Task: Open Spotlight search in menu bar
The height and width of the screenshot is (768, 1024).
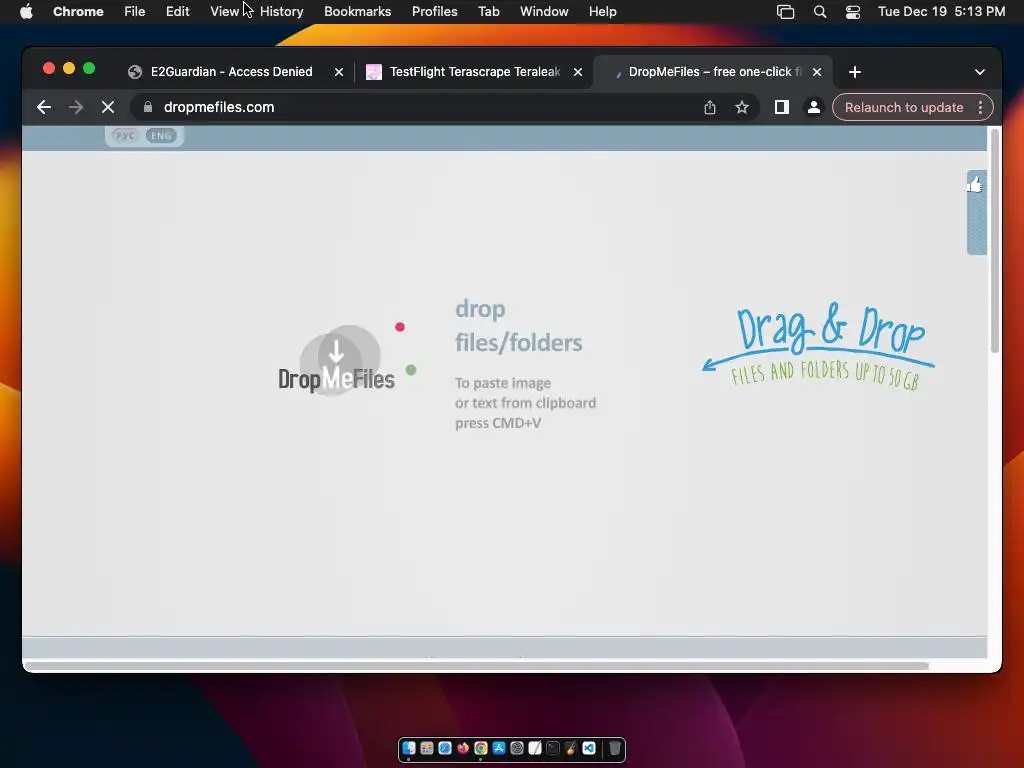Action: pyautogui.click(x=820, y=11)
